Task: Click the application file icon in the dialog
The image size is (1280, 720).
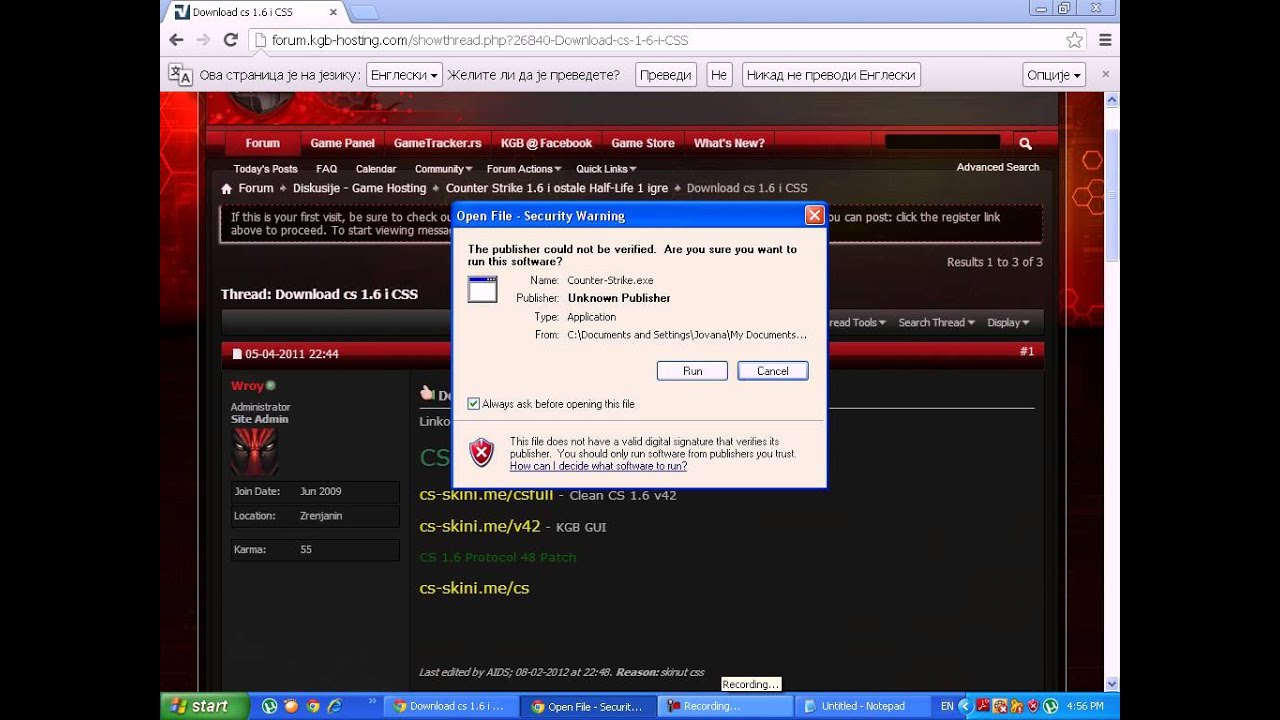Action: click(x=482, y=289)
